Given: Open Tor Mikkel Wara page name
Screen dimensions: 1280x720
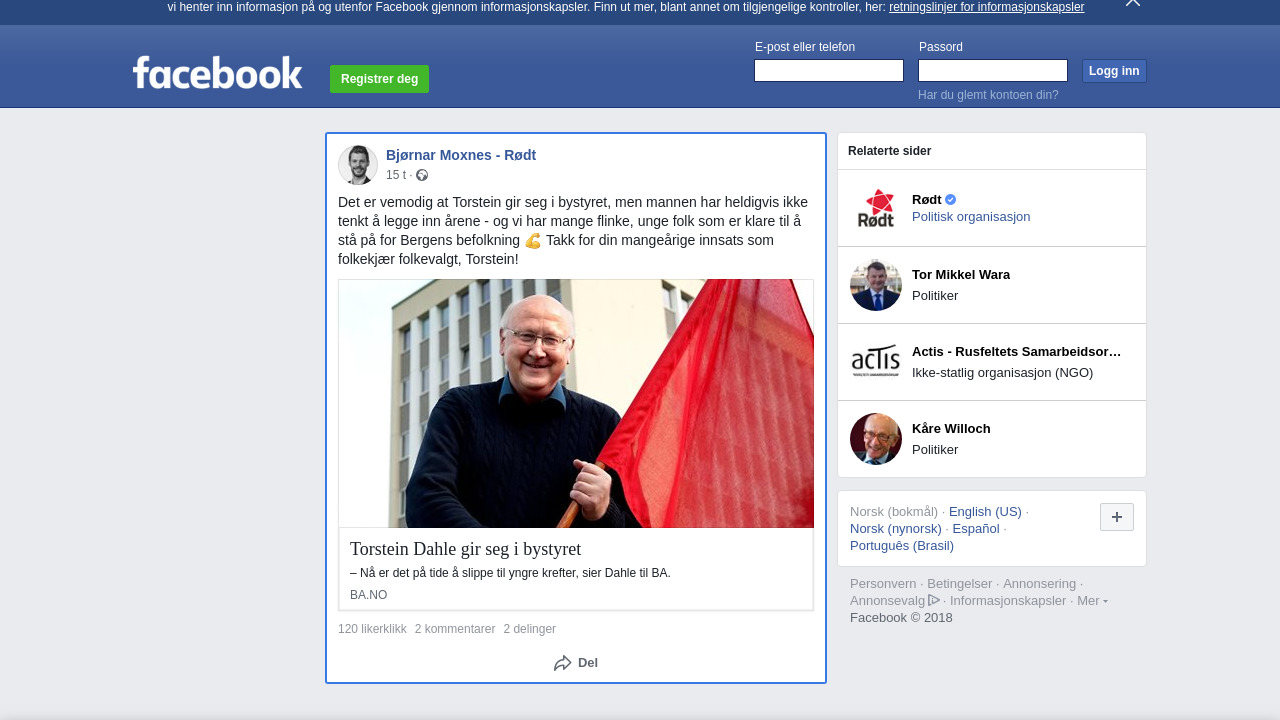Looking at the screenshot, I should tap(961, 275).
